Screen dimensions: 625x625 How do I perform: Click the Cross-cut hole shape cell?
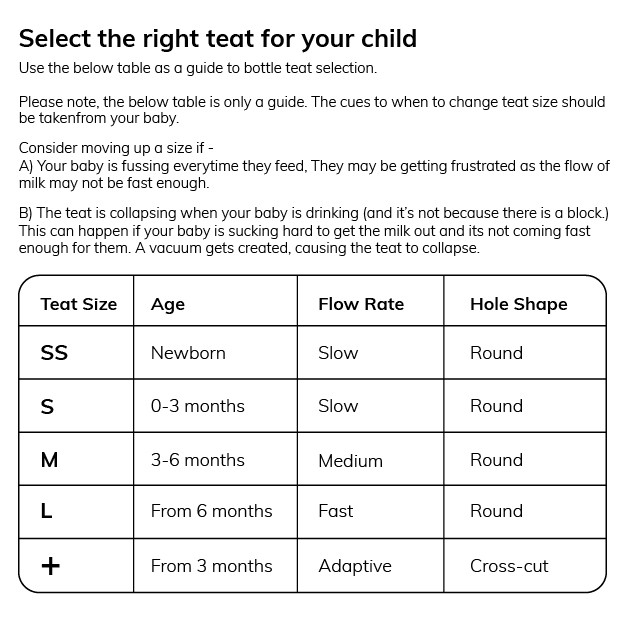(509, 566)
